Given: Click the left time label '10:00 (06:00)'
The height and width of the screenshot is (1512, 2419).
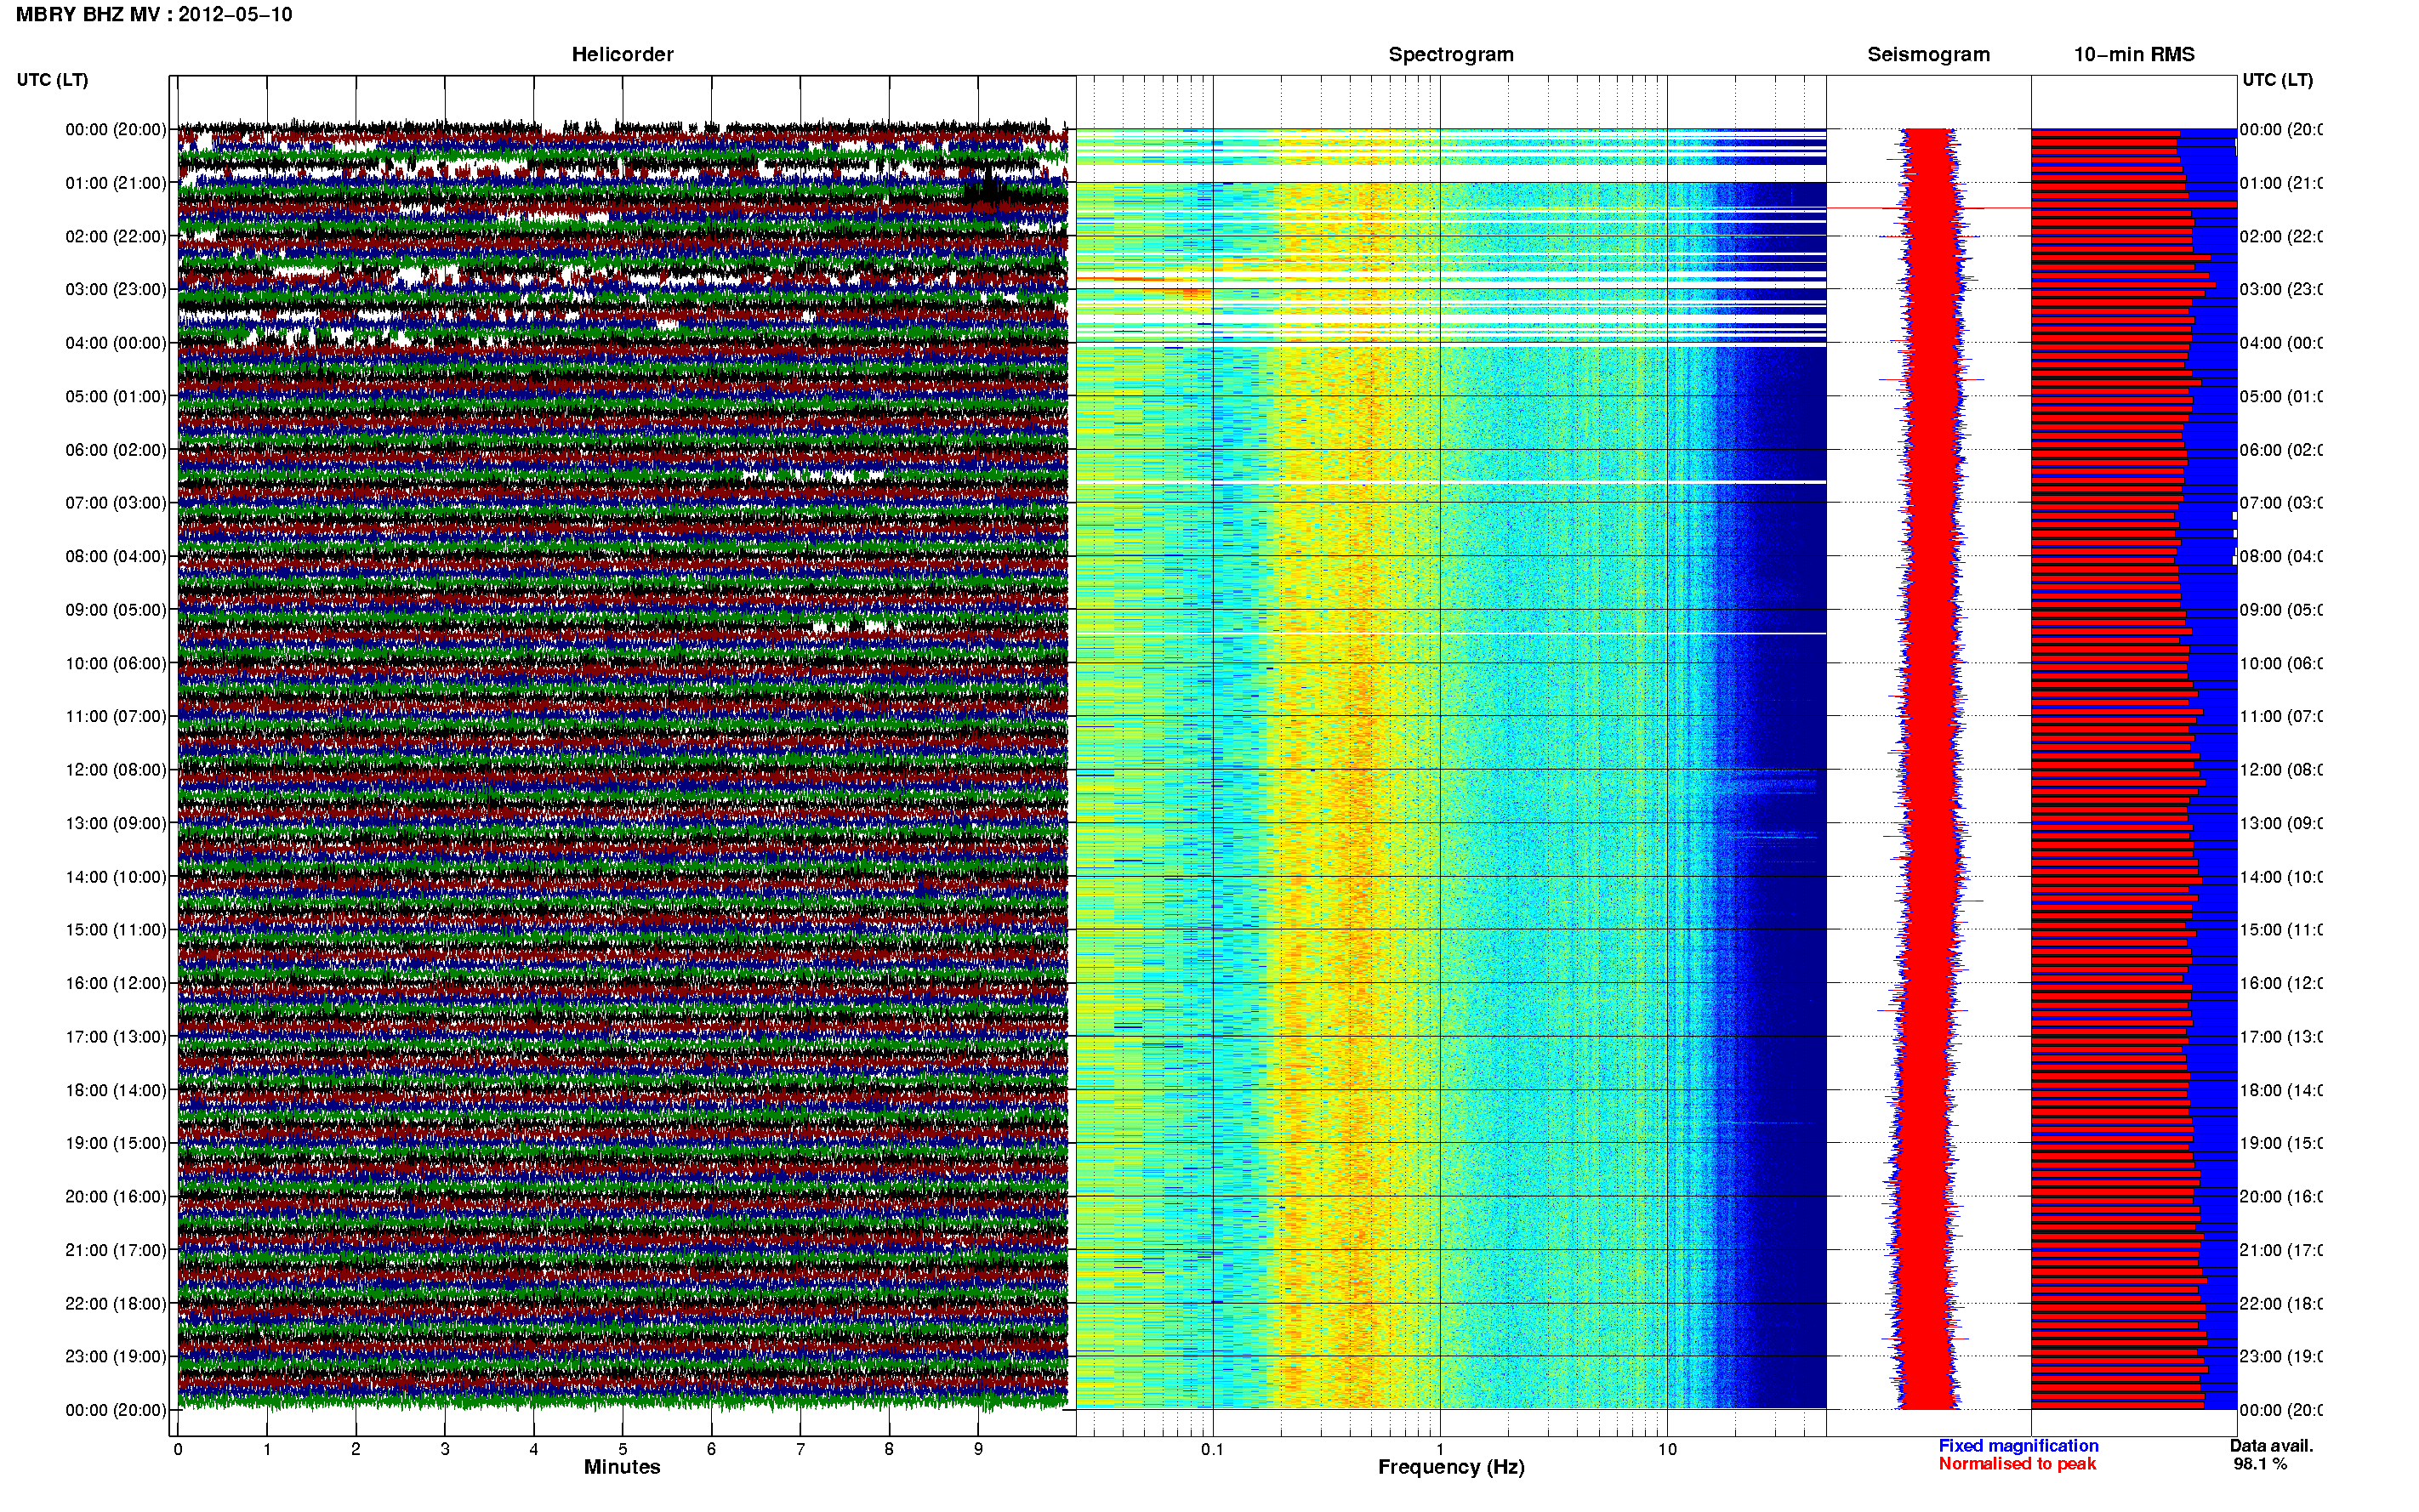Looking at the screenshot, I should [116, 663].
